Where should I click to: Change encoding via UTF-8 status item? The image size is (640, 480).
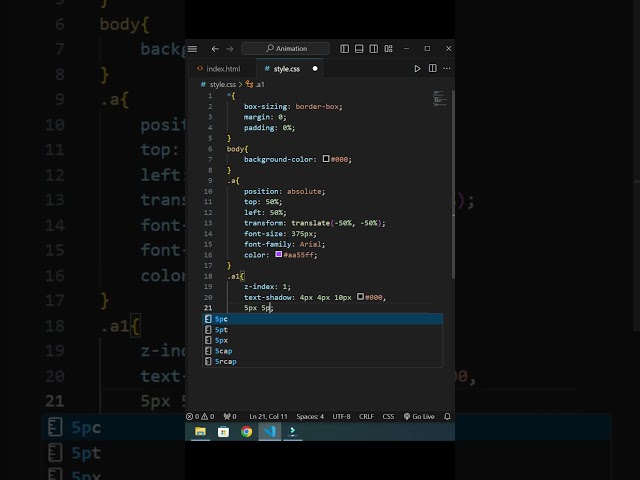(x=341, y=416)
